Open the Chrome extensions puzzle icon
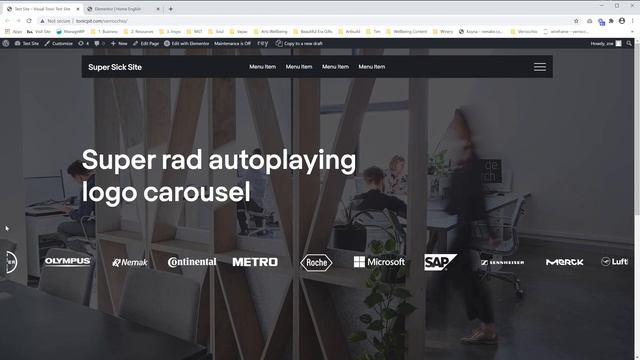The width and height of the screenshot is (640, 360). (611, 21)
